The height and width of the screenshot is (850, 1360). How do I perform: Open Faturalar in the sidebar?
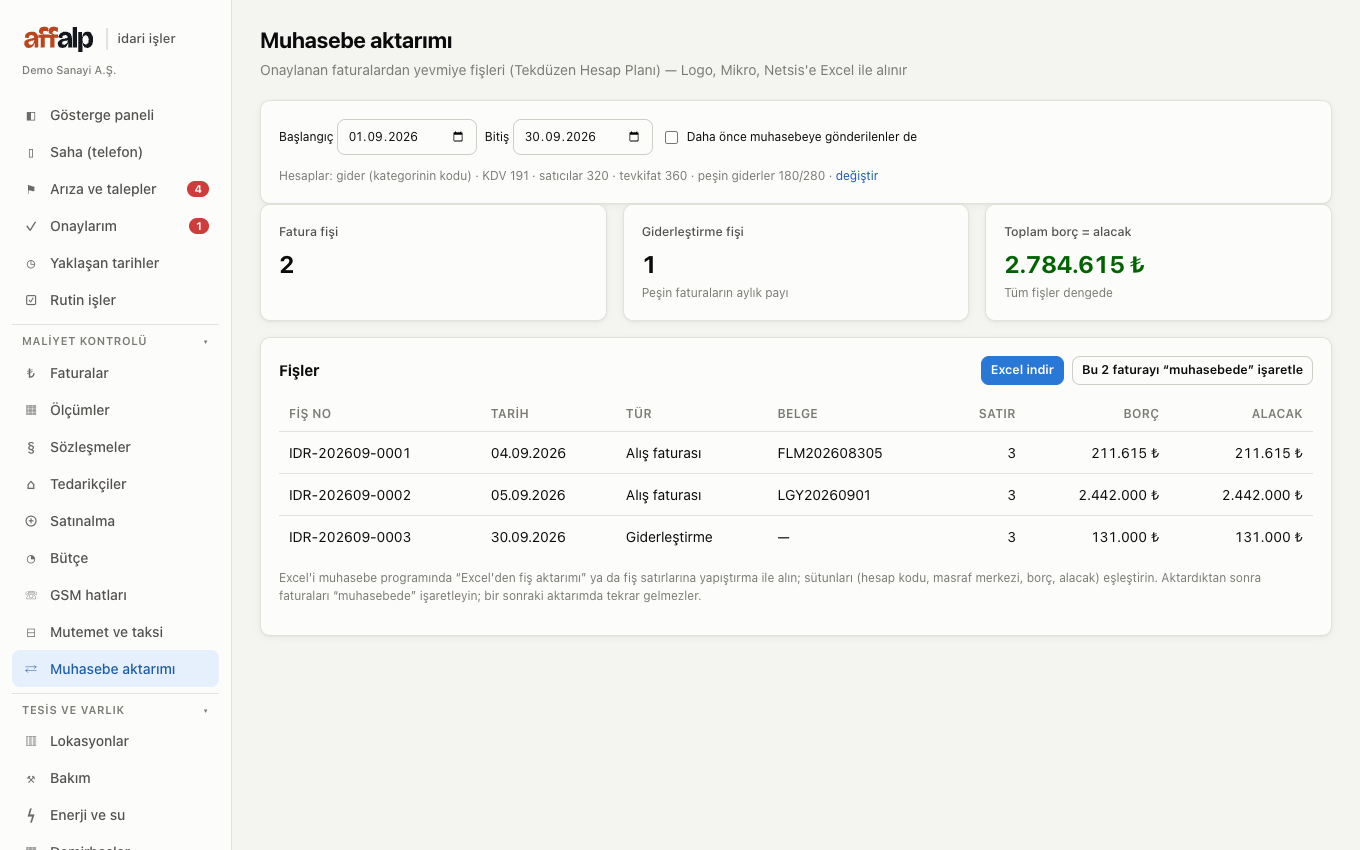(115, 373)
